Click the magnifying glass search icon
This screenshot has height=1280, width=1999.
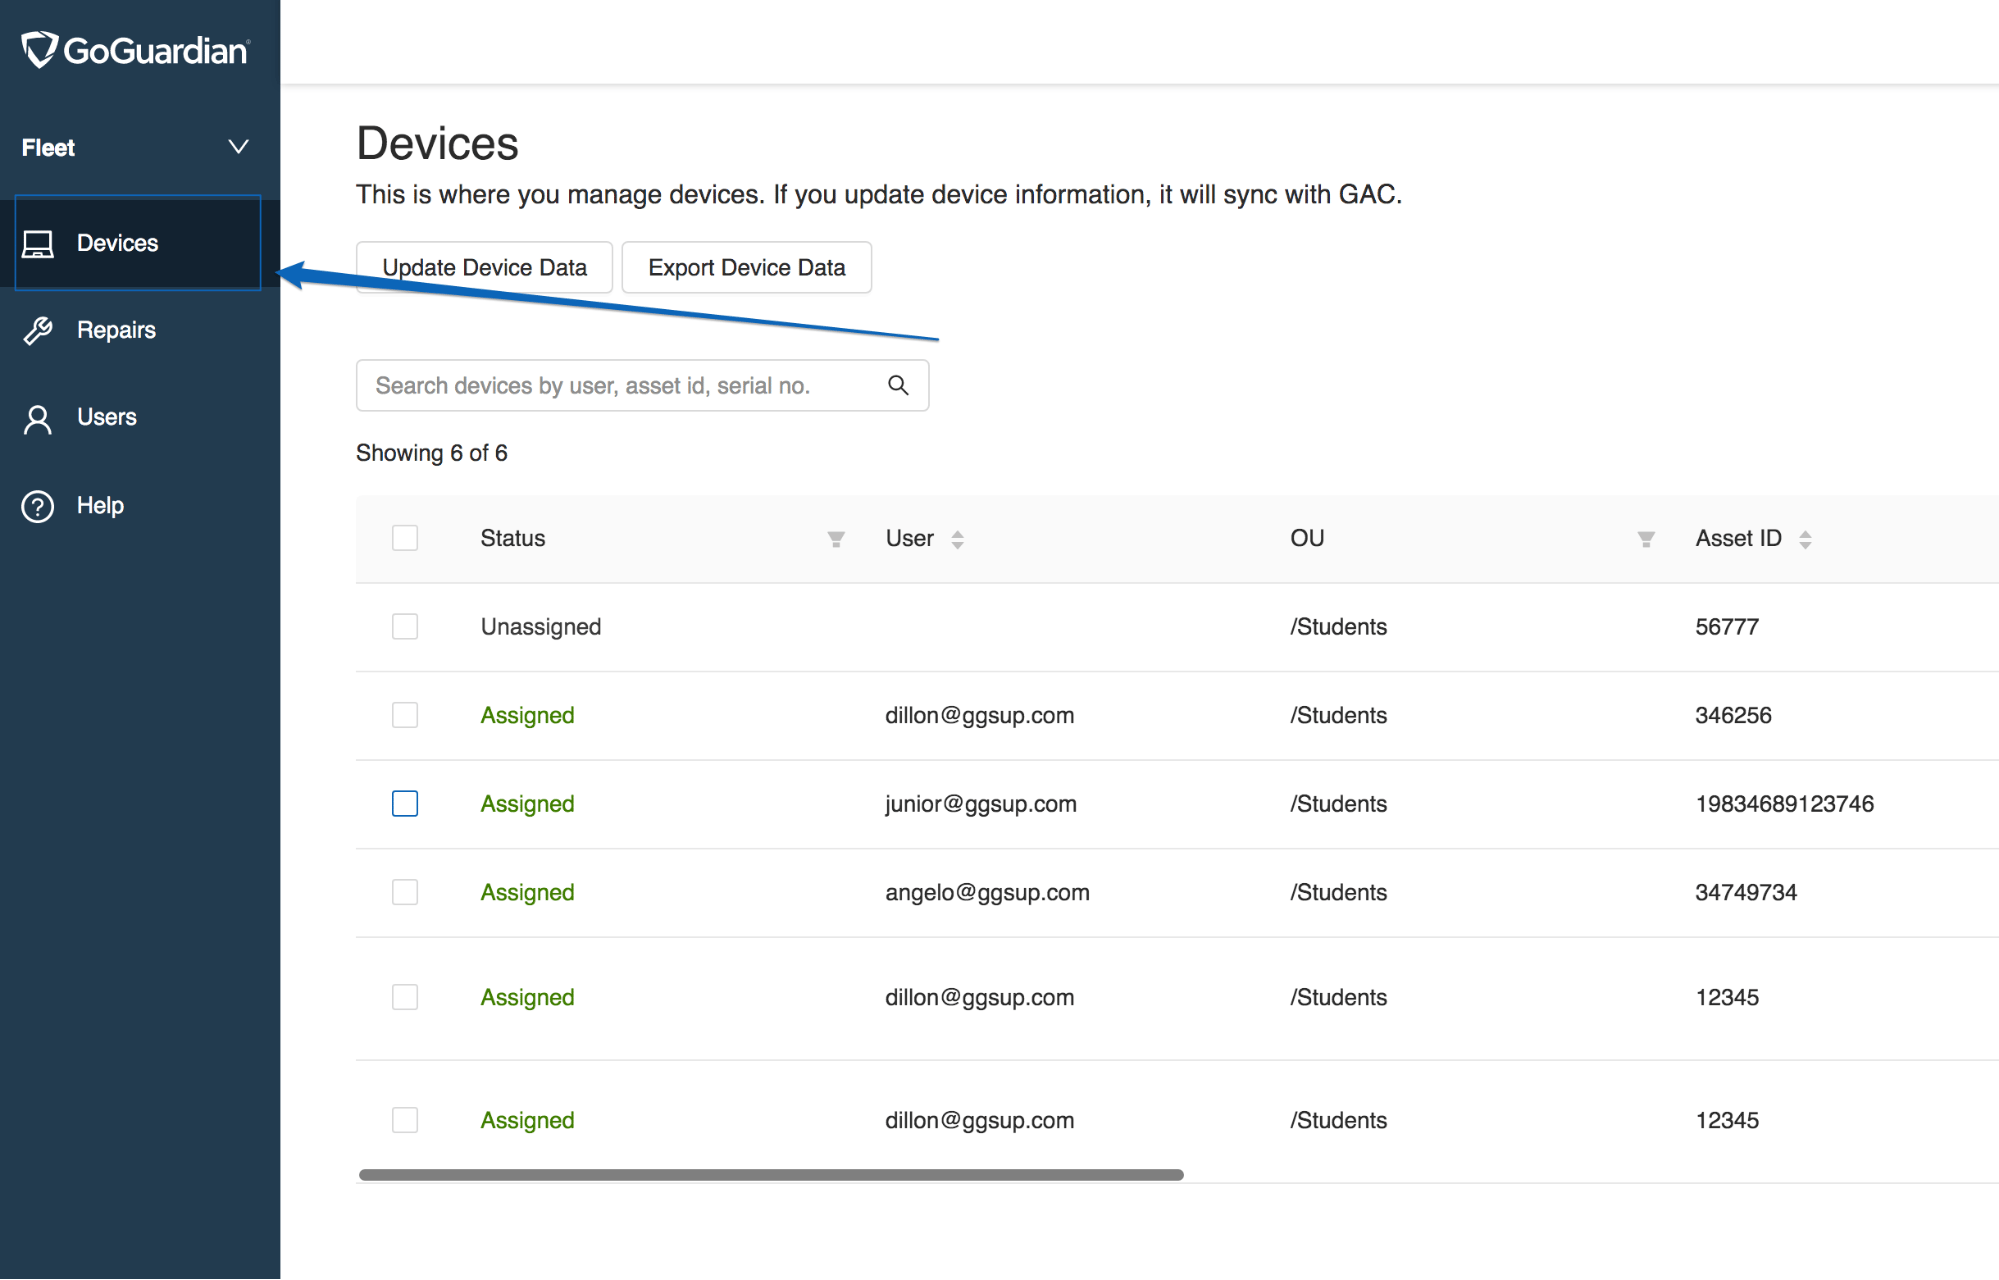tap(898, 385)
